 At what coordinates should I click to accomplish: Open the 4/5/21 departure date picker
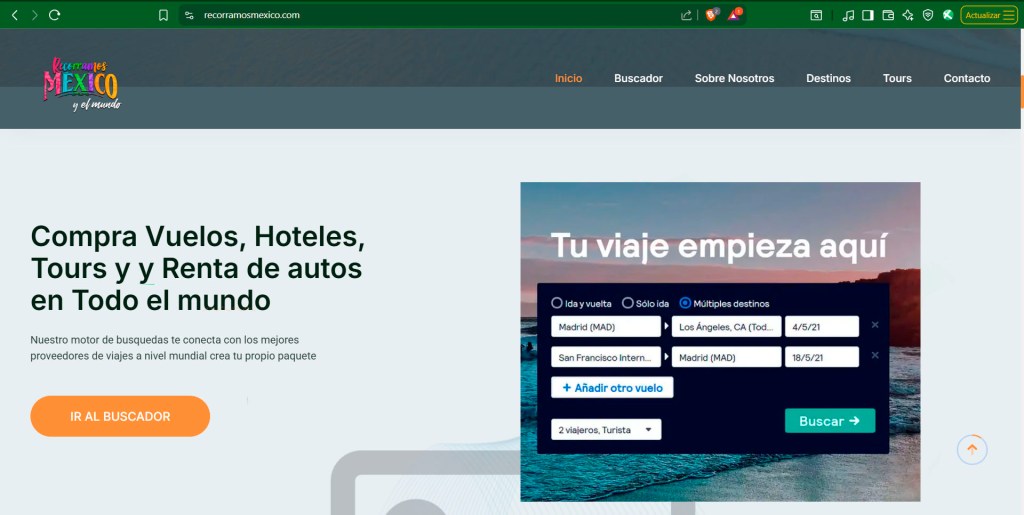[821, 327]
